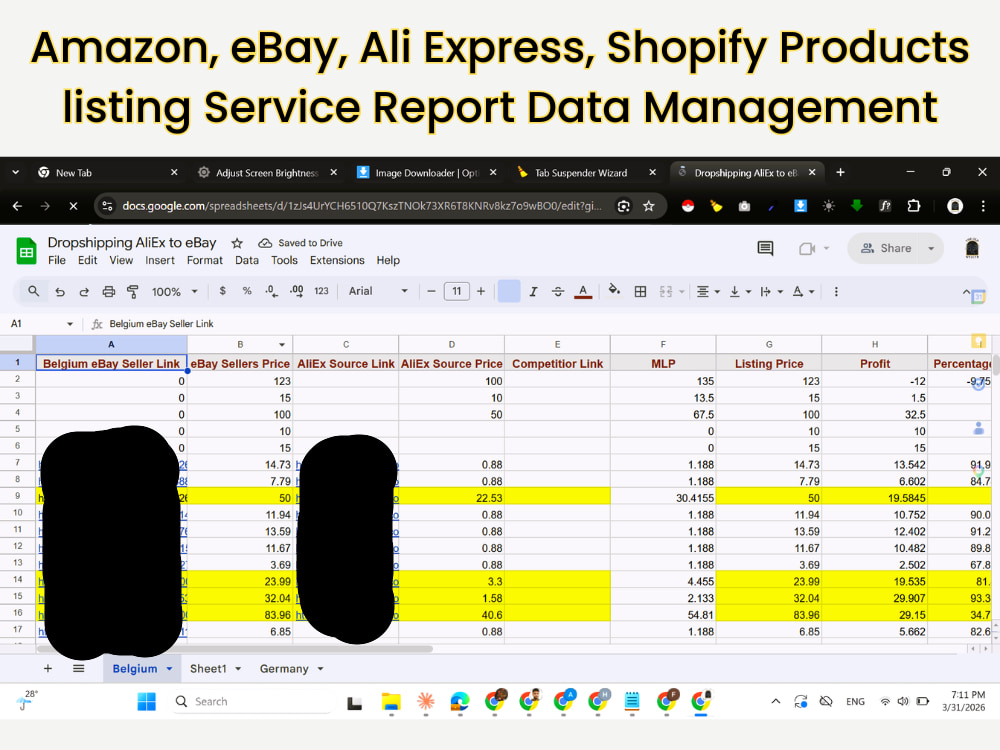Open the zoom 100% dropdown
The width and height of the screenshot is (1000, 750).
174,291
